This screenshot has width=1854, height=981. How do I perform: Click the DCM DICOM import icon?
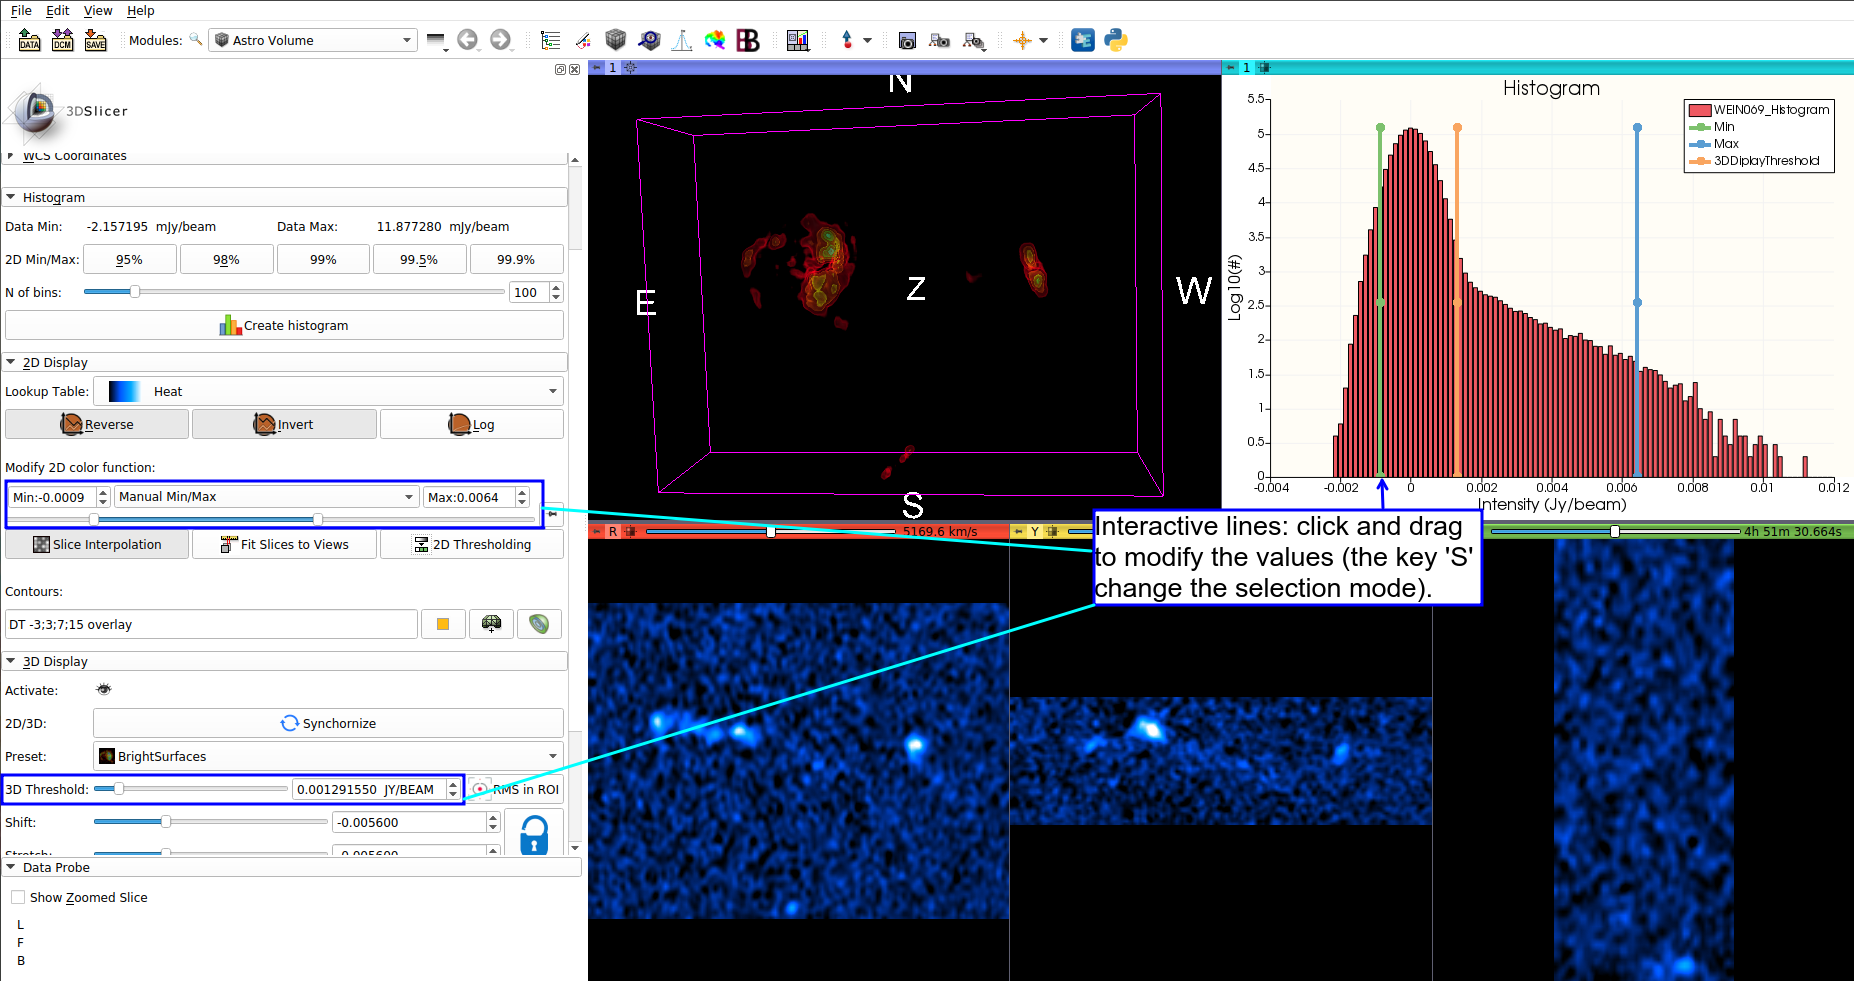[x=62, y=40]
